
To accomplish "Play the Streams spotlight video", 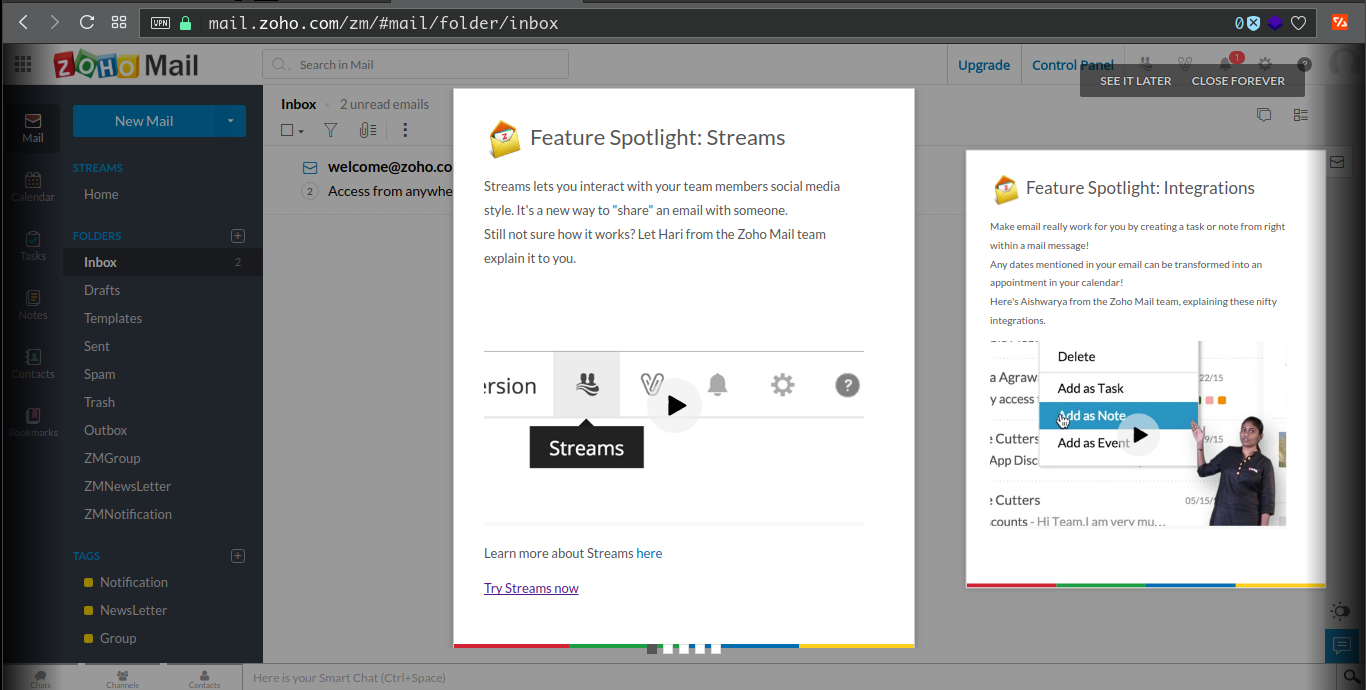I will (x=675, y=405).
